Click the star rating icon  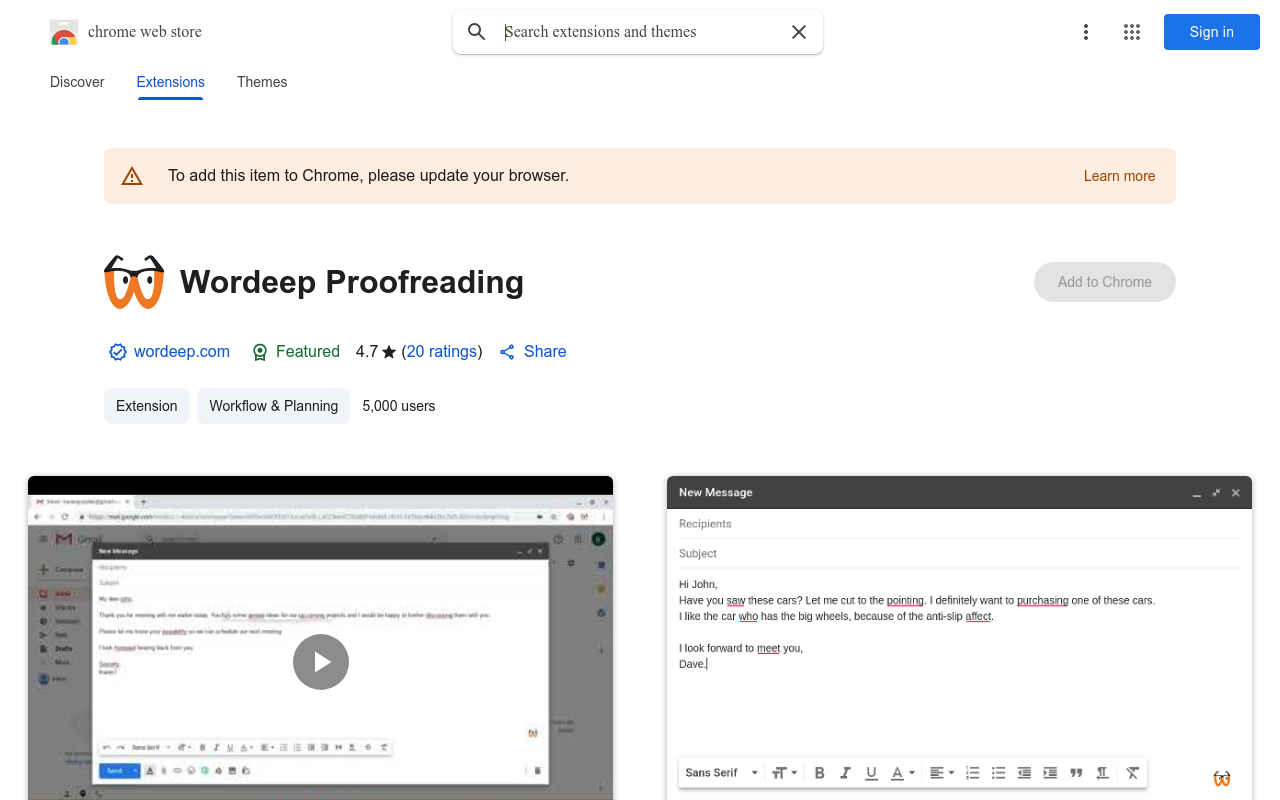point(389,352)
